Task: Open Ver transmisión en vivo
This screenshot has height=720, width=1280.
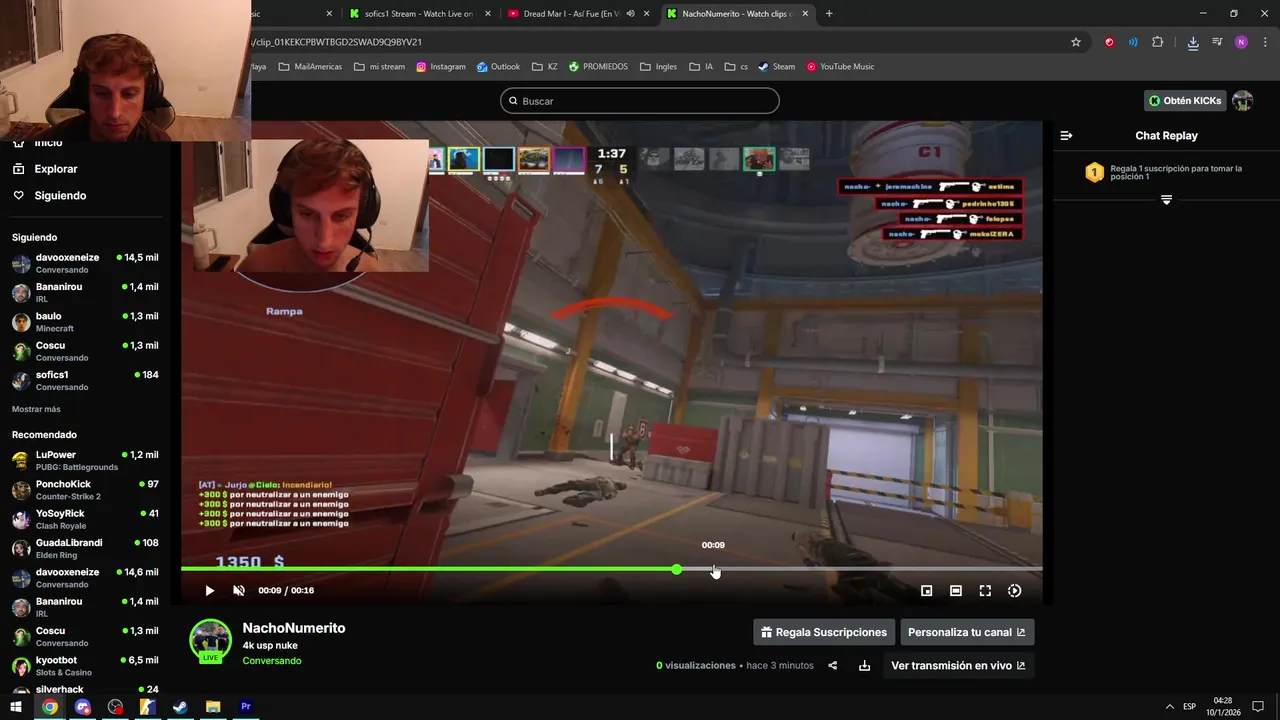Action: click(958, 665)
